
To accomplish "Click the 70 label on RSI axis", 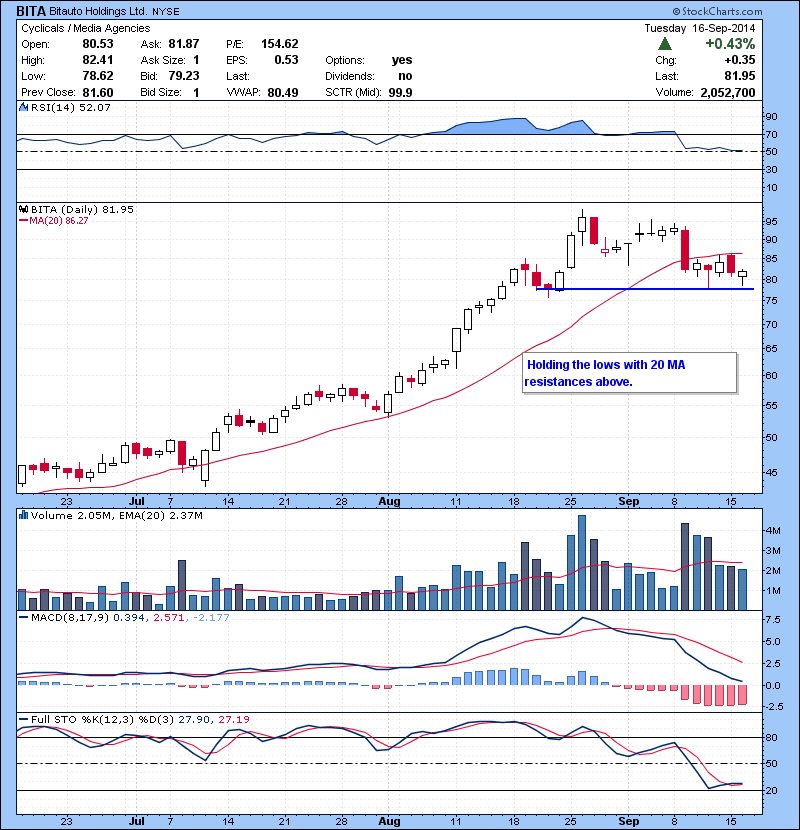I will coord(771,134).
